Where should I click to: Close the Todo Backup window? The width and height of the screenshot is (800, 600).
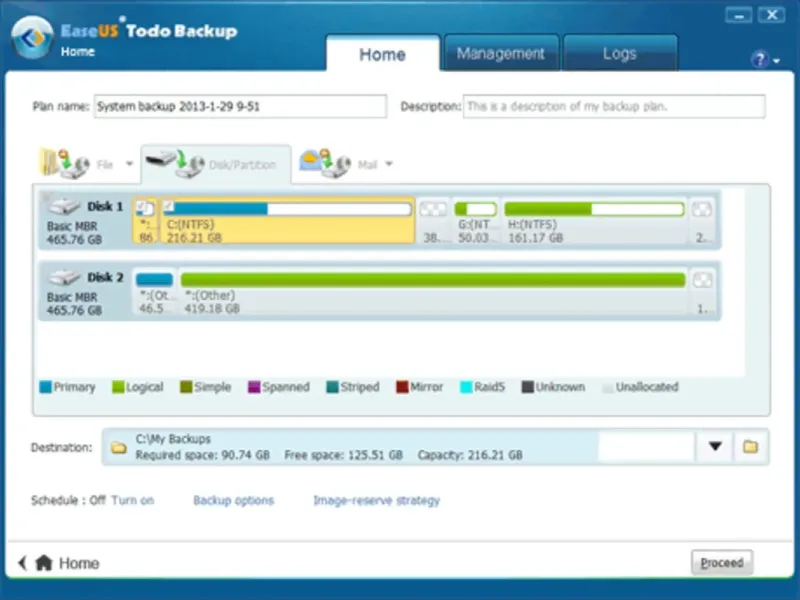pos(772,15)
